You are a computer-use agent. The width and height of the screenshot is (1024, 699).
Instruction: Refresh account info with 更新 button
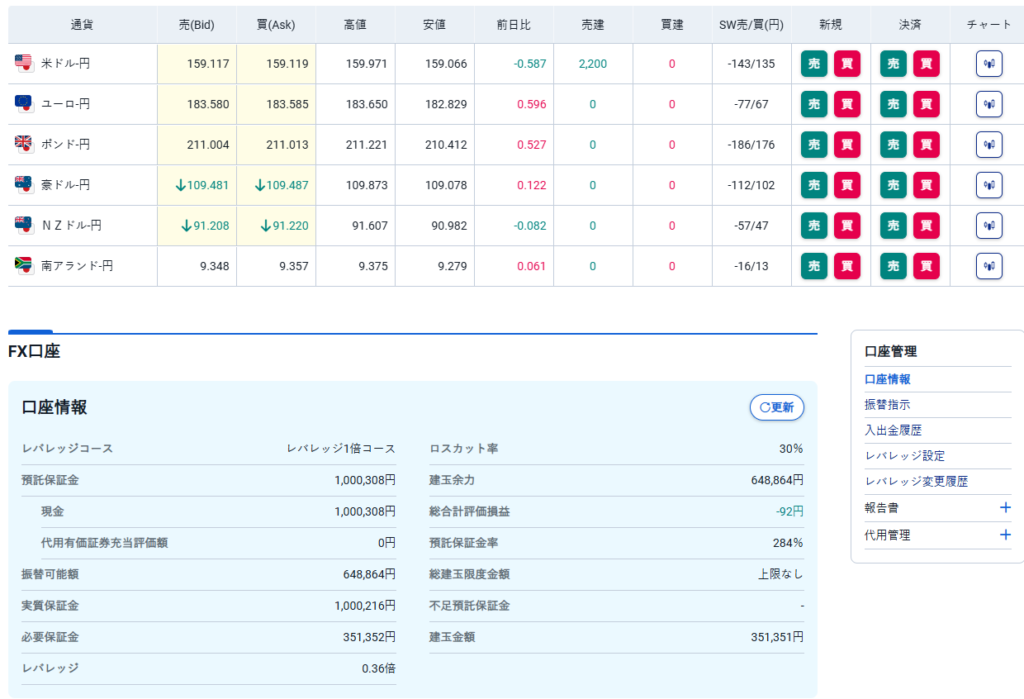tap(777, 407)
